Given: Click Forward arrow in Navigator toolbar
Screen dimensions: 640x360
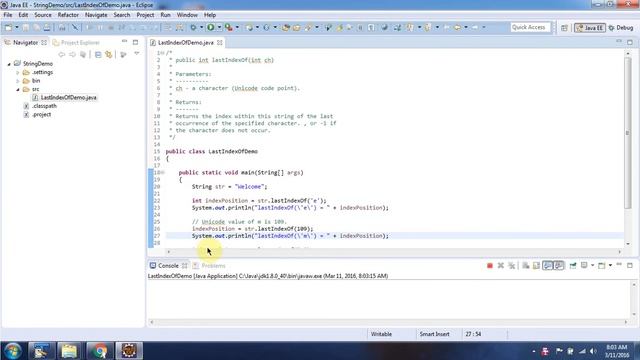Looking at the screenshot, I should [x=72, y=54].
